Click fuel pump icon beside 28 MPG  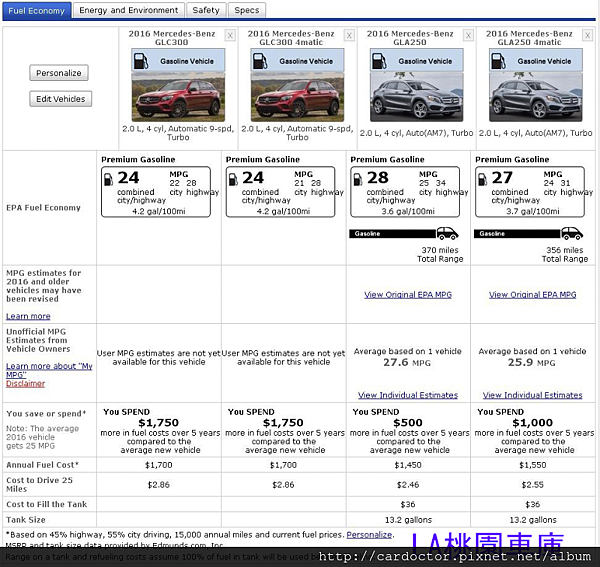point(358,179)
